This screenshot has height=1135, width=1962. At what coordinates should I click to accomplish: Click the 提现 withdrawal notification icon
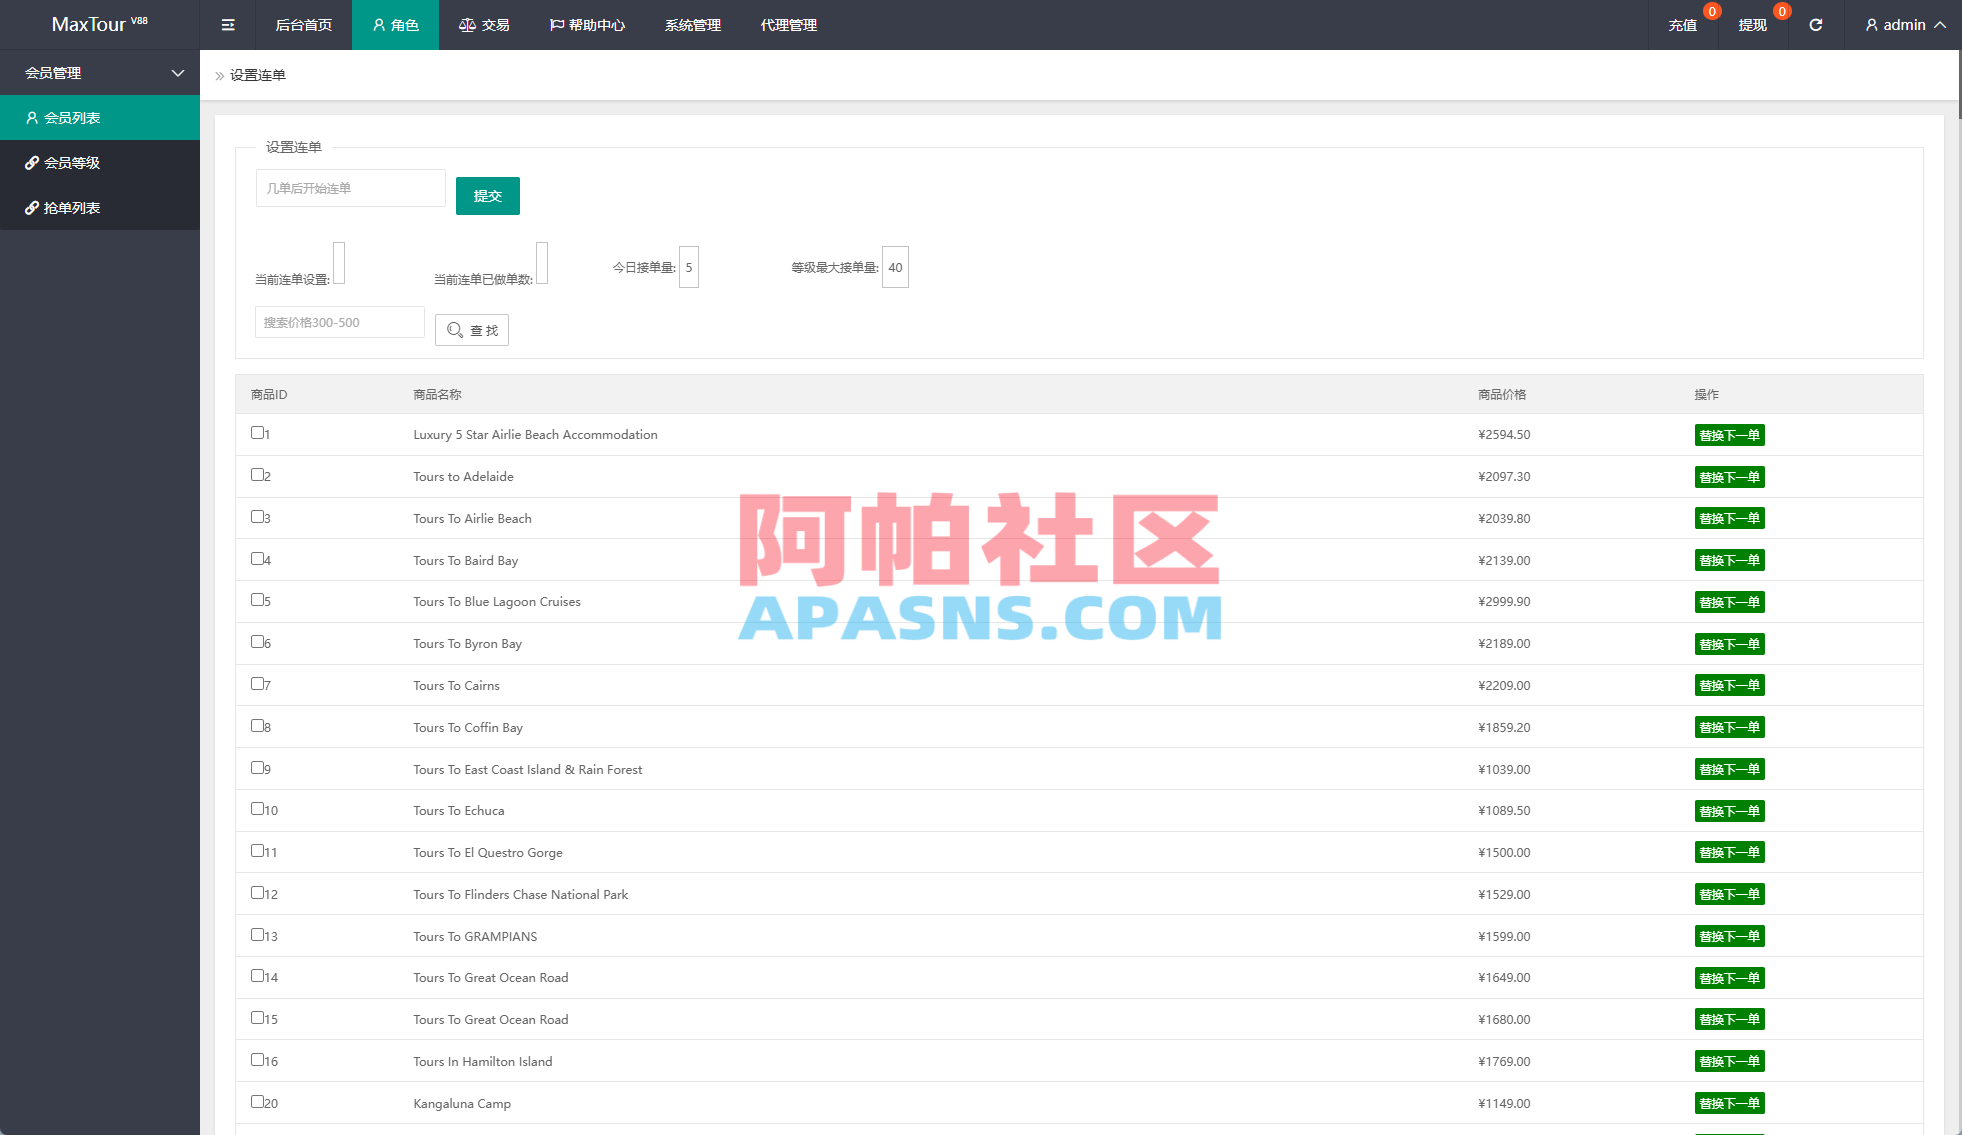coord(1781,12)
